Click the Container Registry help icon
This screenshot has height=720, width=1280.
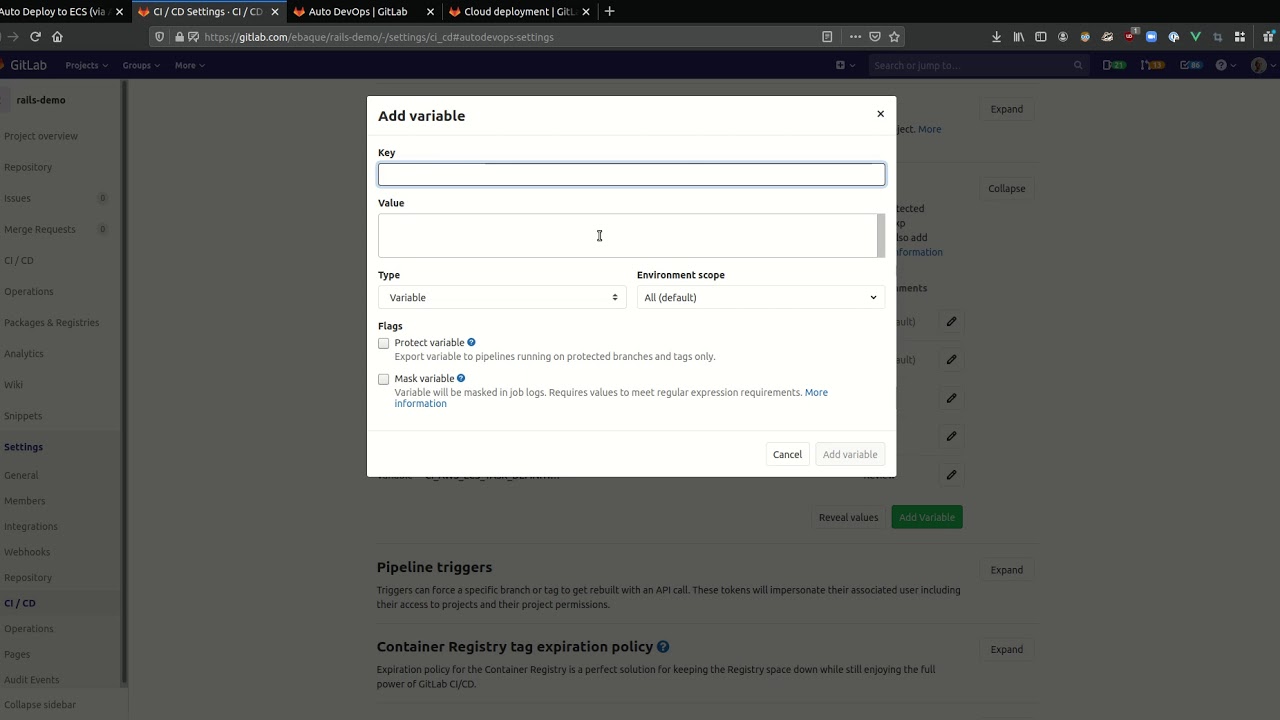(663, 647)
